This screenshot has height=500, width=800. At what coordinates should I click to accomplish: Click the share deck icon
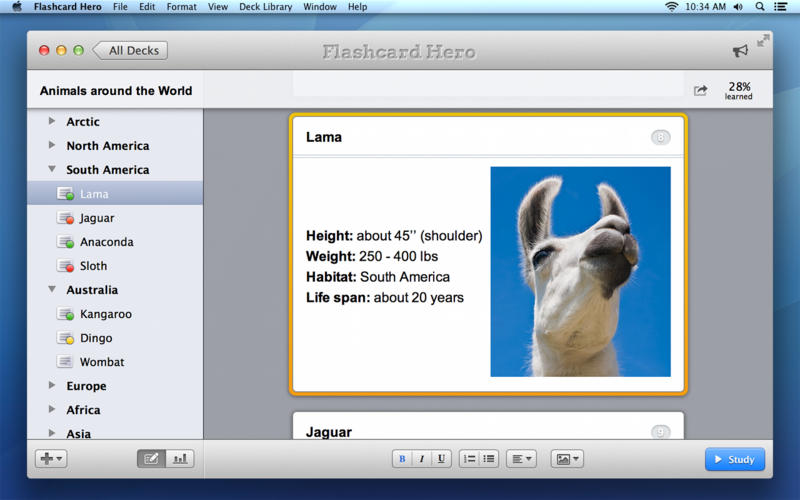click(x=701, y=90)
